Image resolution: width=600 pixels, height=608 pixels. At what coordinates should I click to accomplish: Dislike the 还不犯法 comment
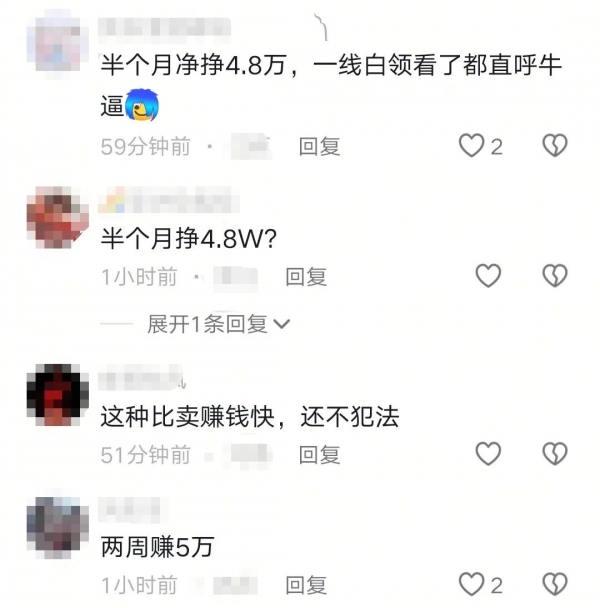click(x=555, y=453)
